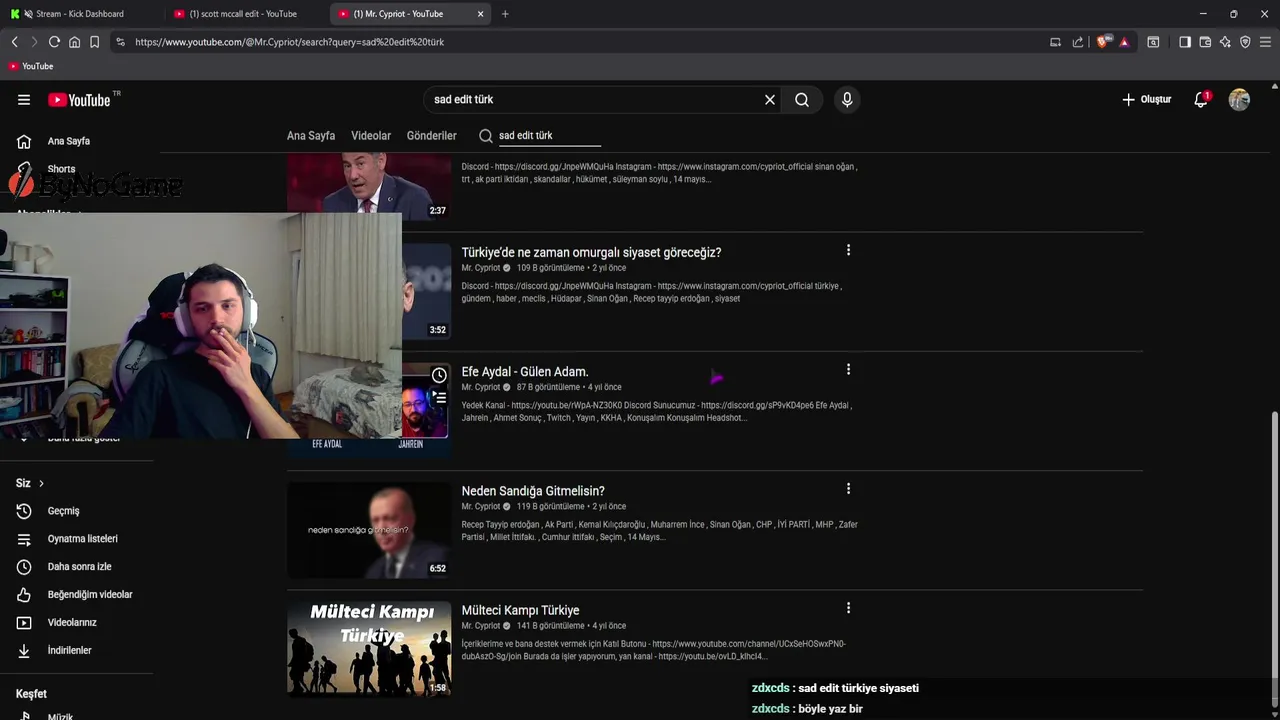1280x720 pixels.
Task: Click 'Neden Sandığa Gitmelisin?' thumbnail
Action: point(369,530)
